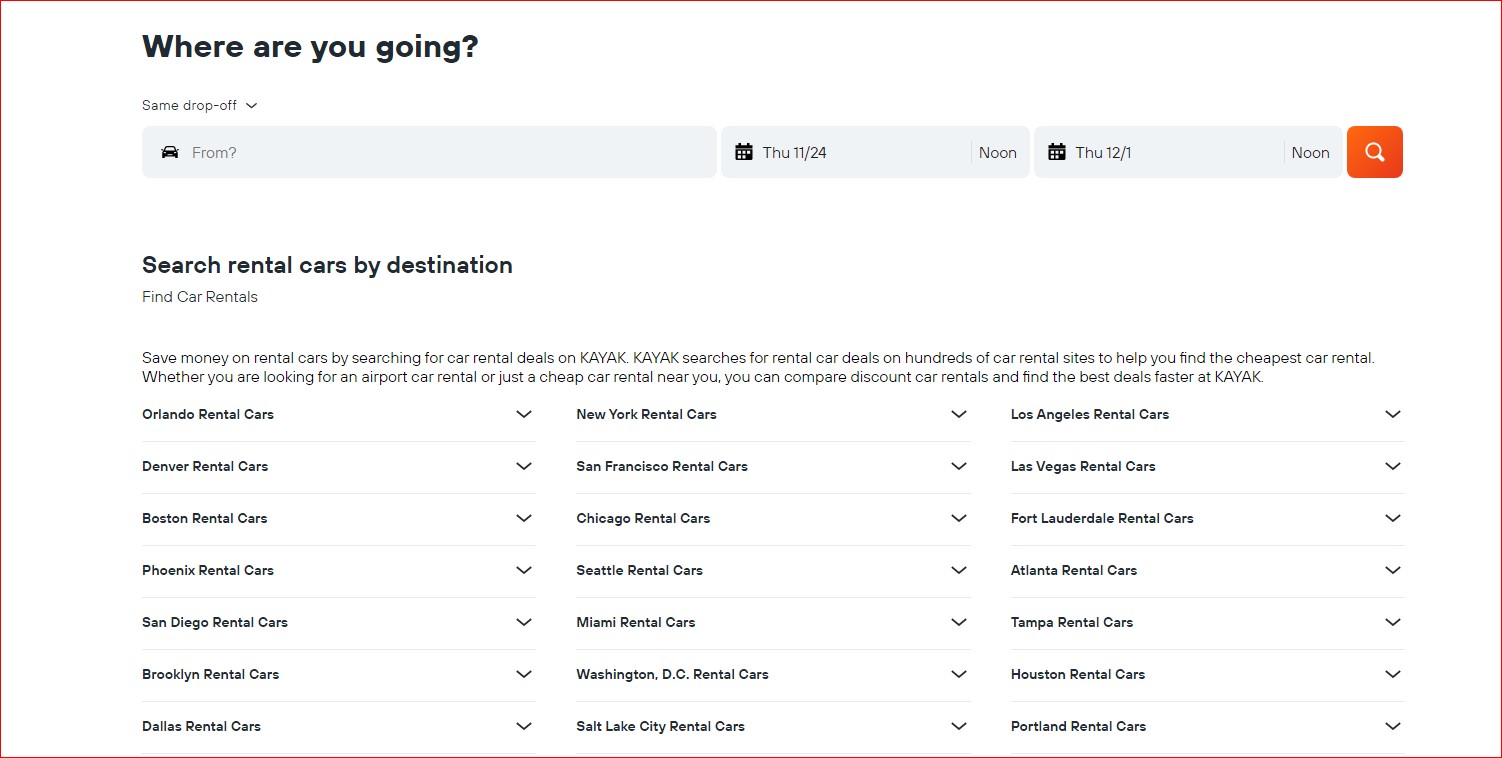Image resolution: width=1502 pixels, height=758 pixels.
Task: Expand Tampa Rental Cars chevron
Action: tap(1393, 622)
